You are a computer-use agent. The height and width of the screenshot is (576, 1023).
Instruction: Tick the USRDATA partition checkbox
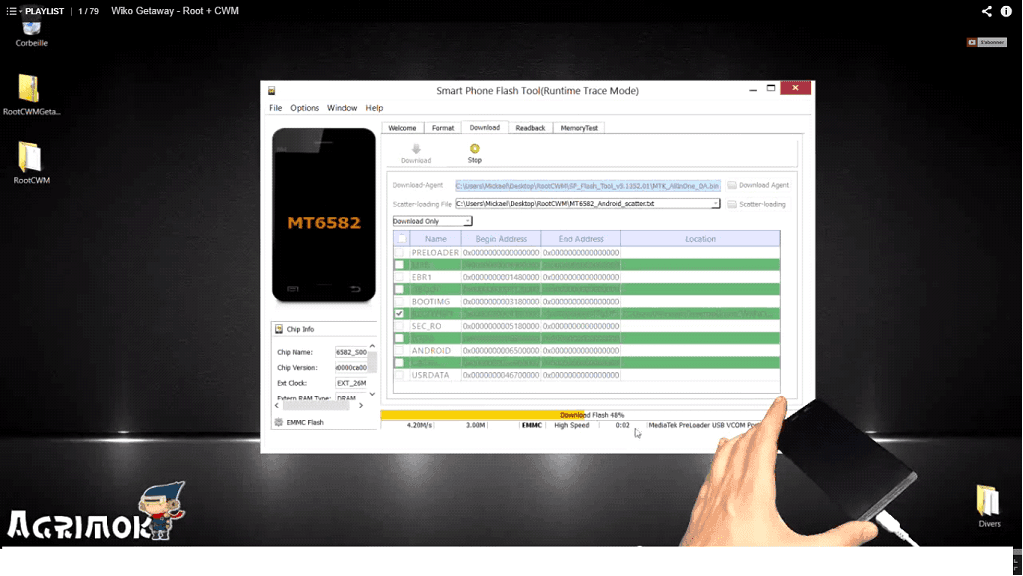pyautogui.click(x=399, y=375)
